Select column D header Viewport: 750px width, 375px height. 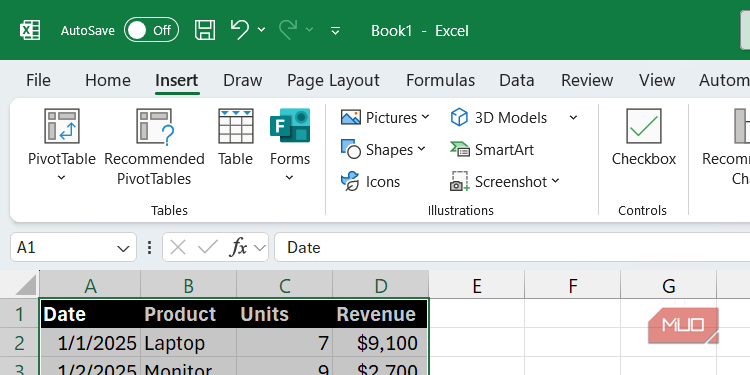[381, 286]
